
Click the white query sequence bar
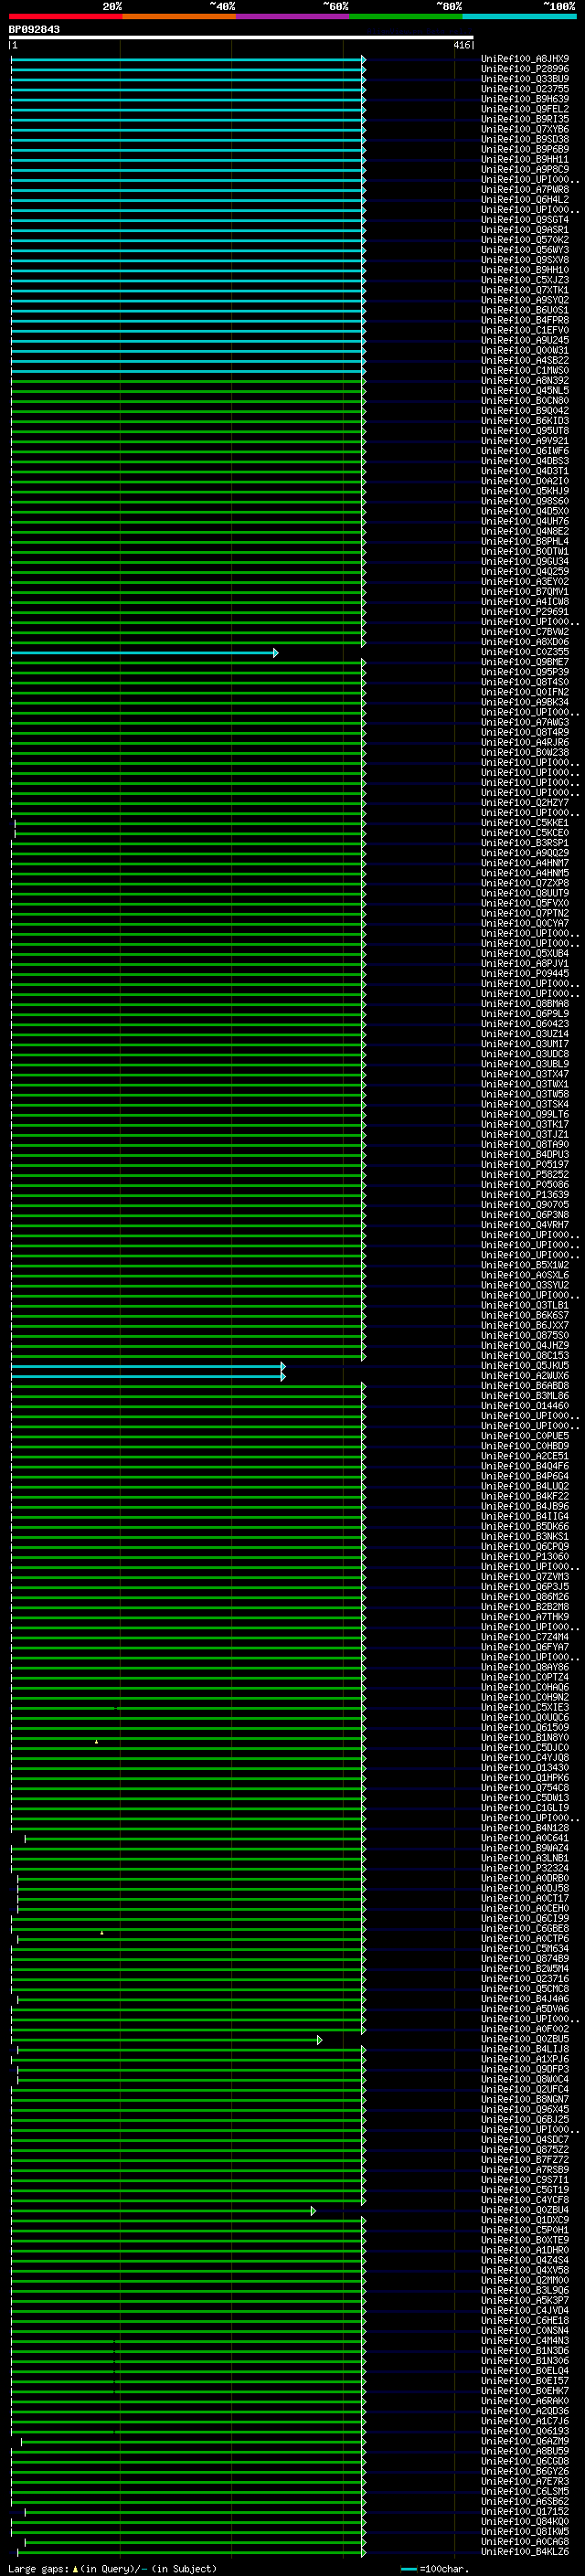(x=241, y=37)
